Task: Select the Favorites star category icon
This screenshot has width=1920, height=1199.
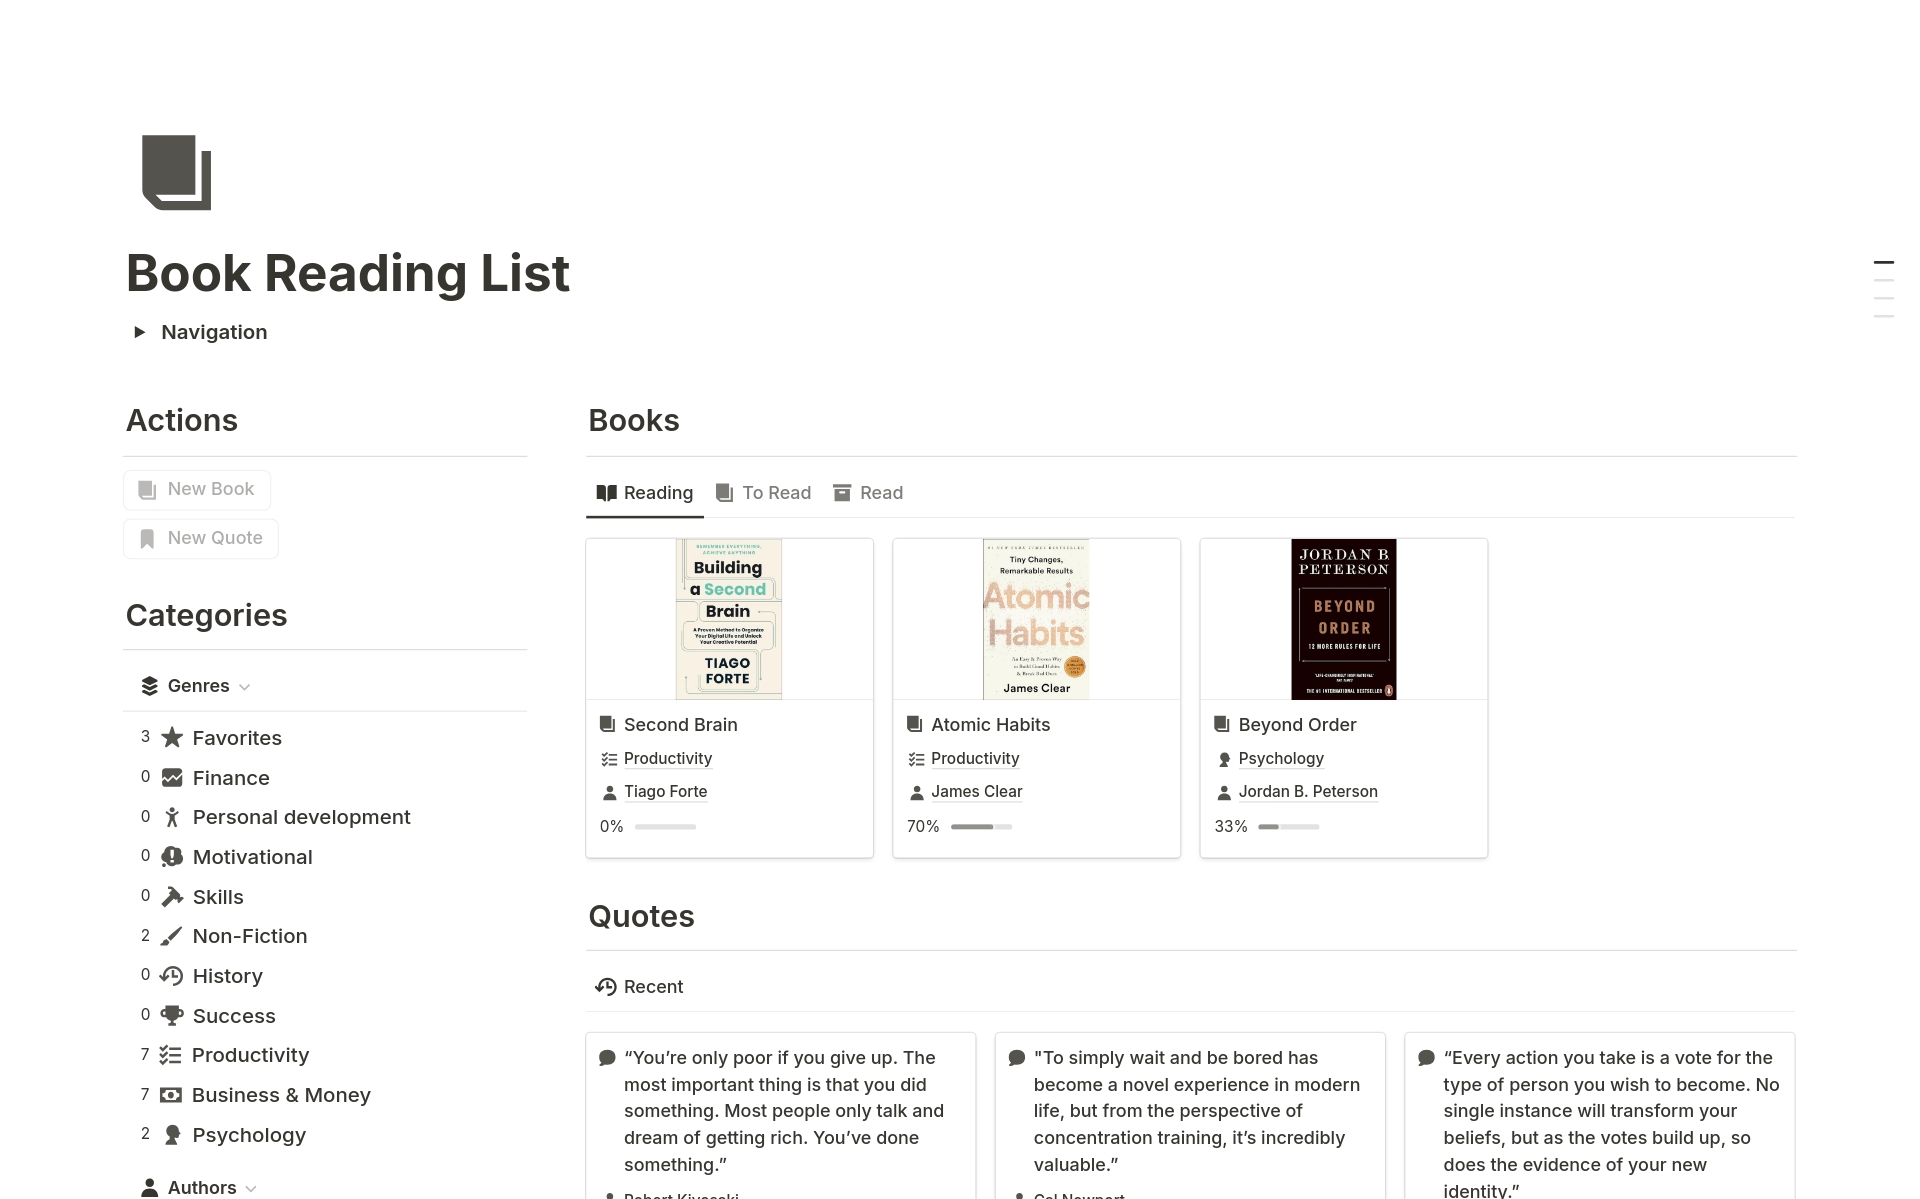Action: pyautogui.click(x=171, y=737)
